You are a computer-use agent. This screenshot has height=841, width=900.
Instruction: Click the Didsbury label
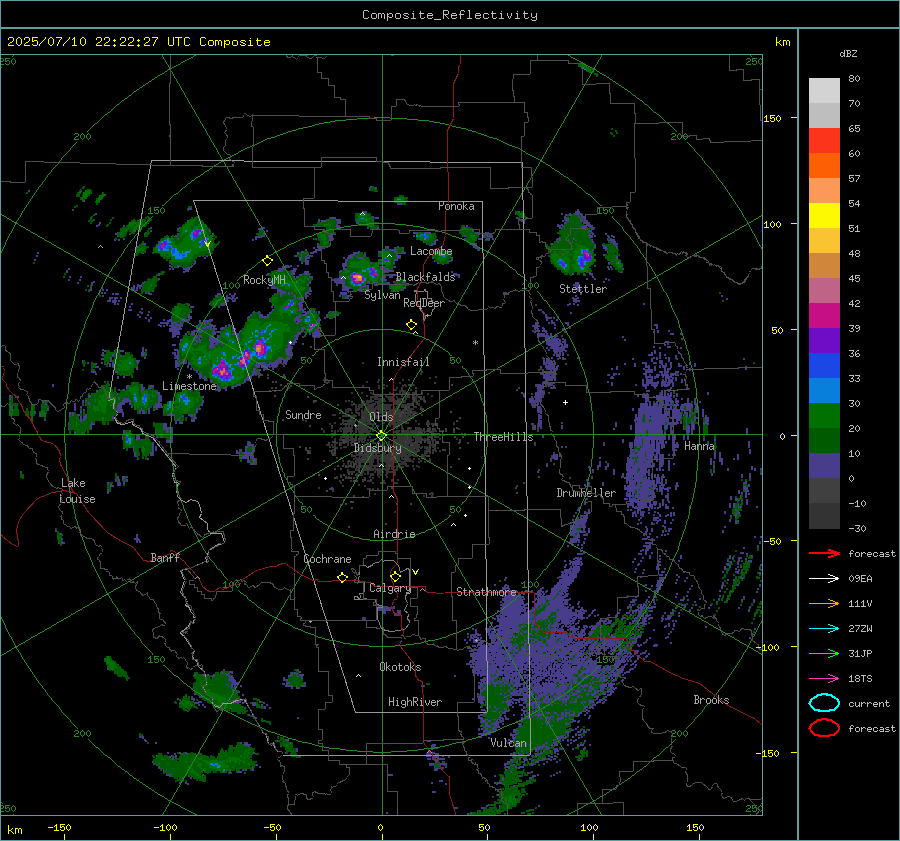click(x=378, y=448)
